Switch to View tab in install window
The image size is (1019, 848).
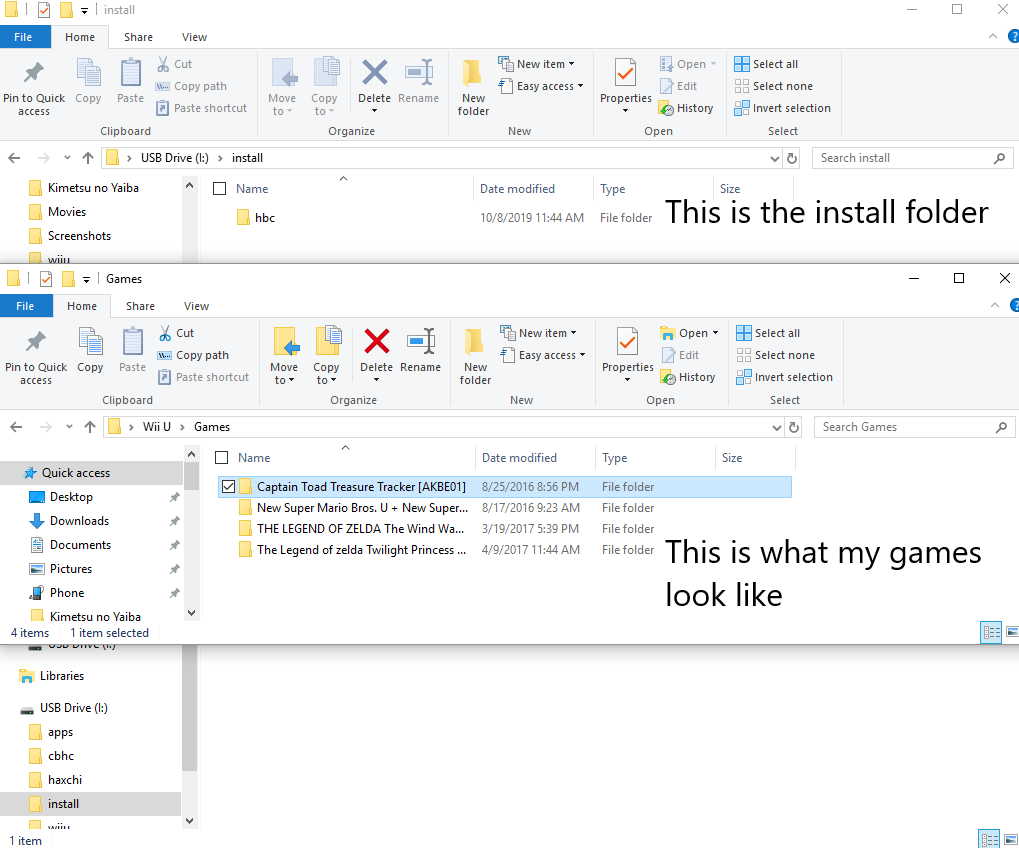194,37
